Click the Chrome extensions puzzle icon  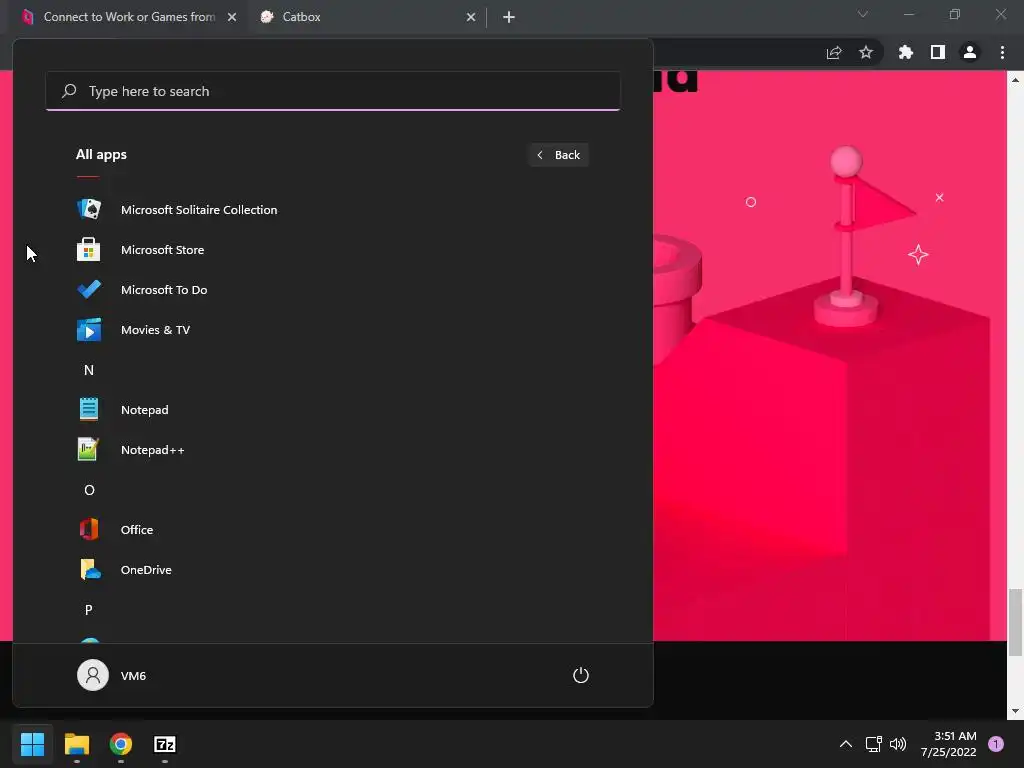coord(905,52)
